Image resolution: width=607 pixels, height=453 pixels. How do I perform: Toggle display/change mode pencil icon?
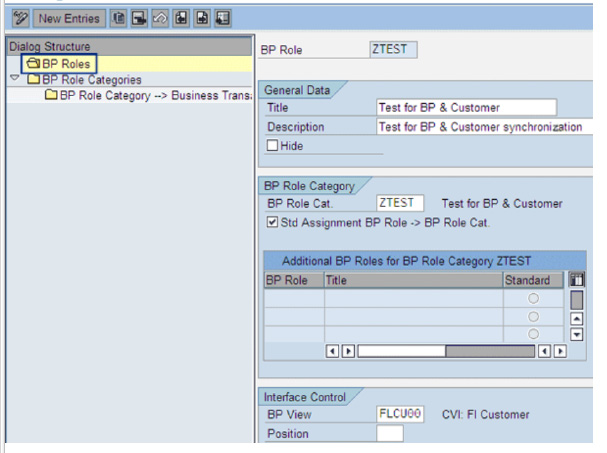(21, 18)
